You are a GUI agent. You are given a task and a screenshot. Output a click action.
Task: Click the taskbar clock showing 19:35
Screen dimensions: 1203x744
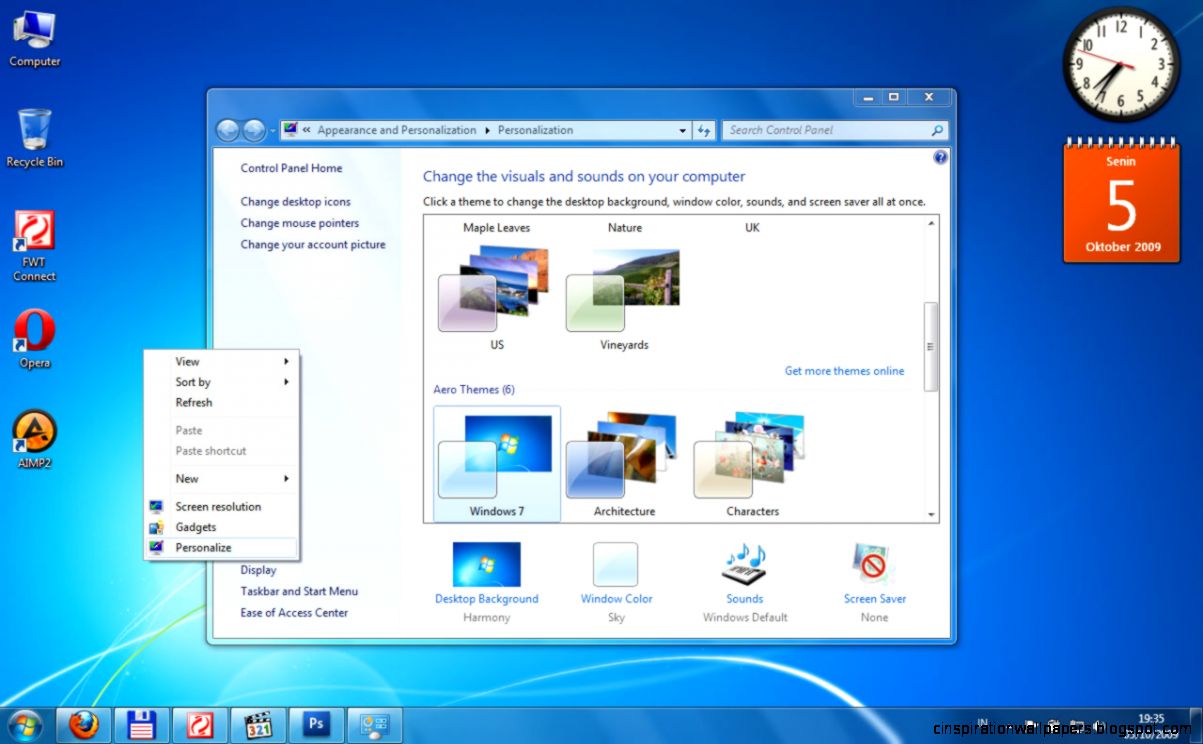click(x=1151, y=718)
